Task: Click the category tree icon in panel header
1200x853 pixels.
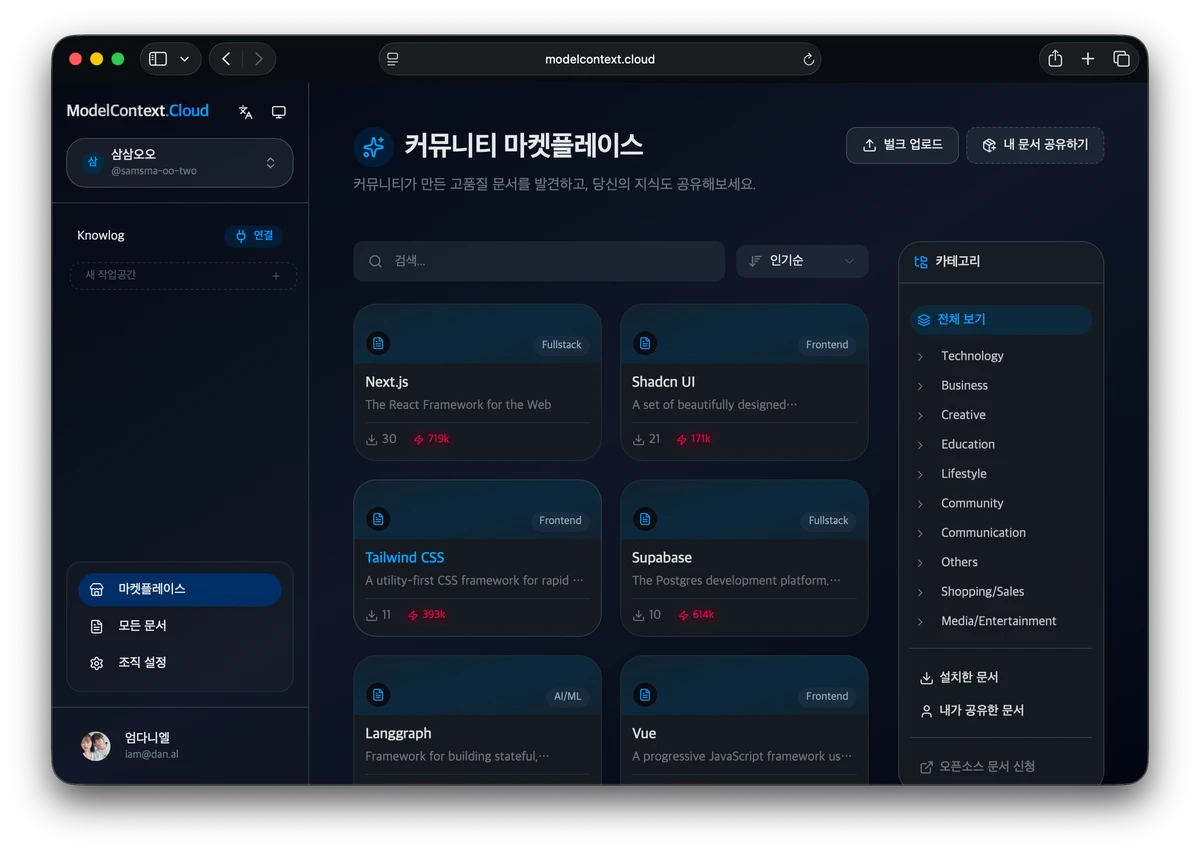Action: point(921,262)
